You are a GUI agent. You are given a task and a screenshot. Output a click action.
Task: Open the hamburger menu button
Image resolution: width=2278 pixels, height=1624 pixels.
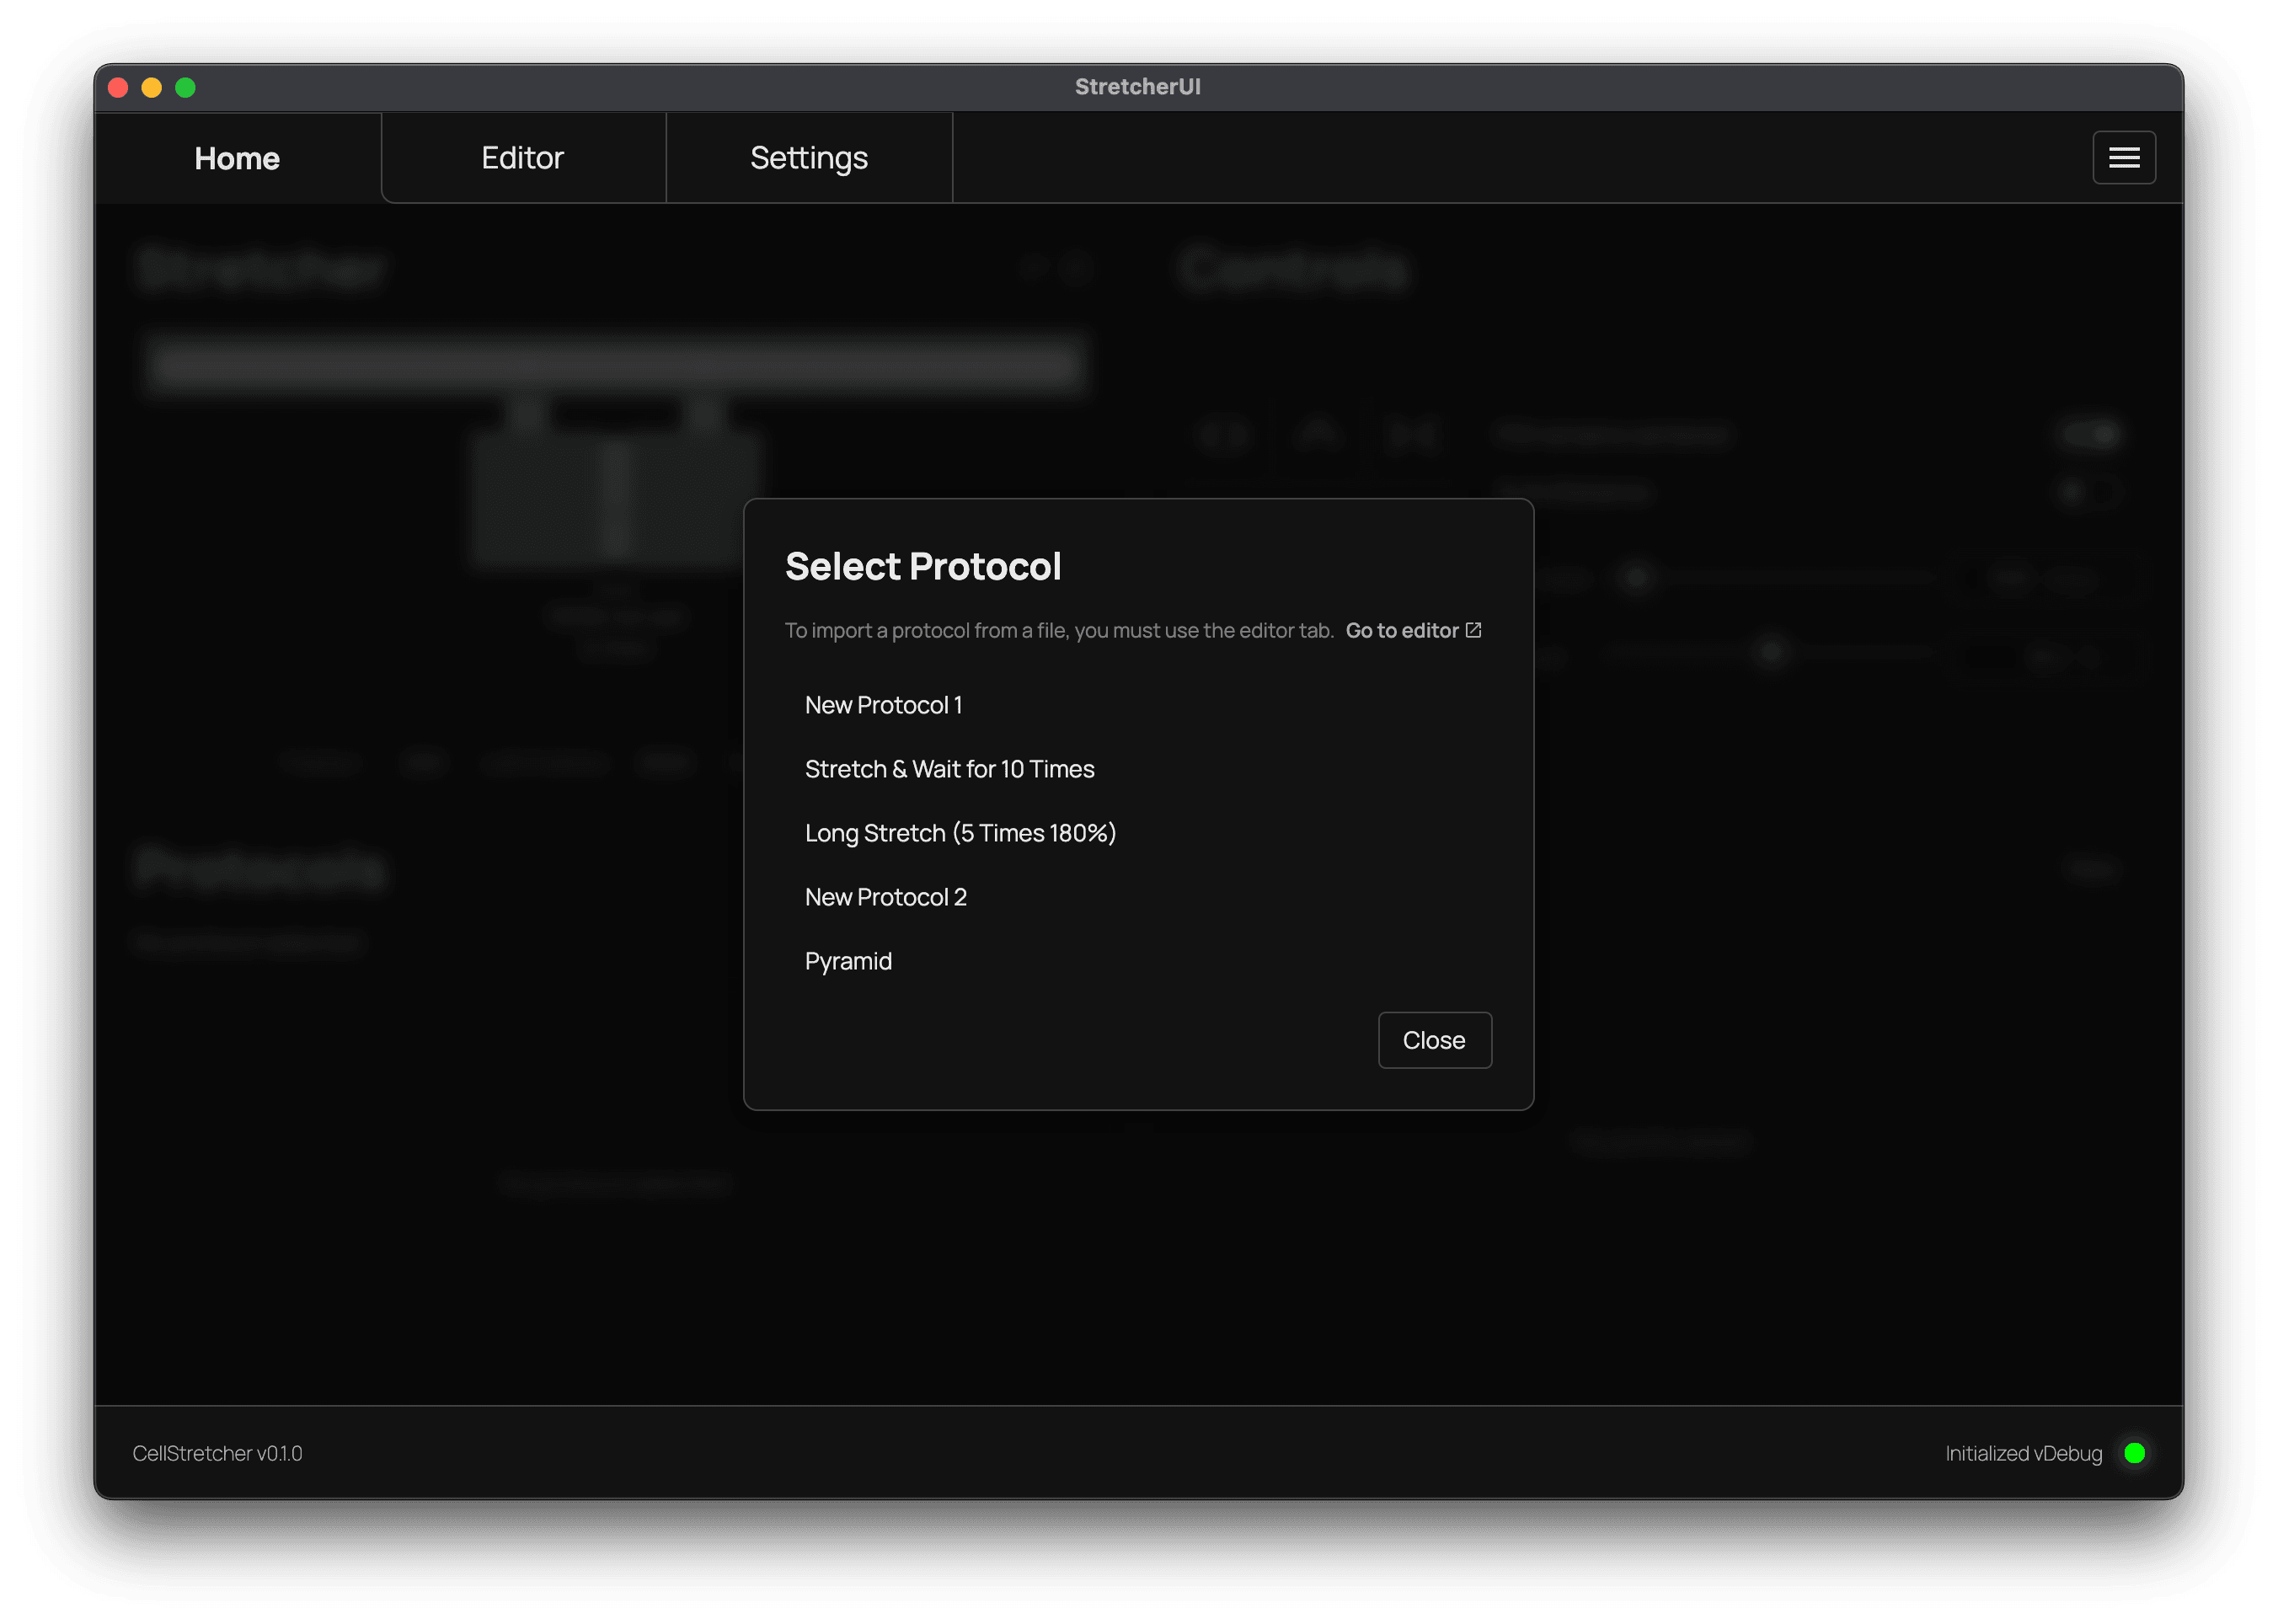pyautogui.click(x=2124, y=157)
